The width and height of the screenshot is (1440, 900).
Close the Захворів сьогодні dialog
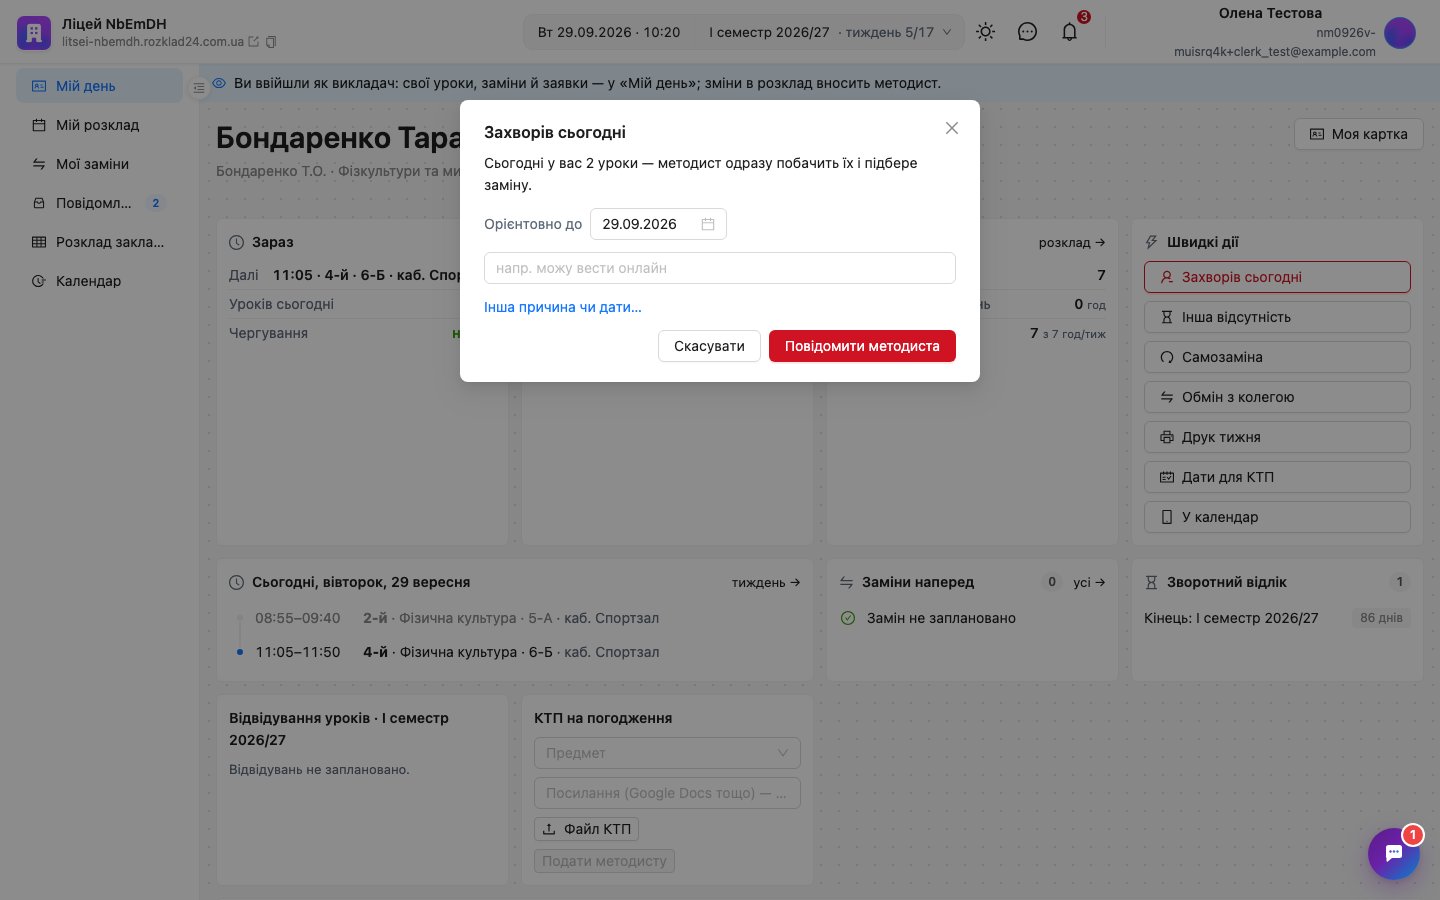pyautogui.click(x=952, y=128)
